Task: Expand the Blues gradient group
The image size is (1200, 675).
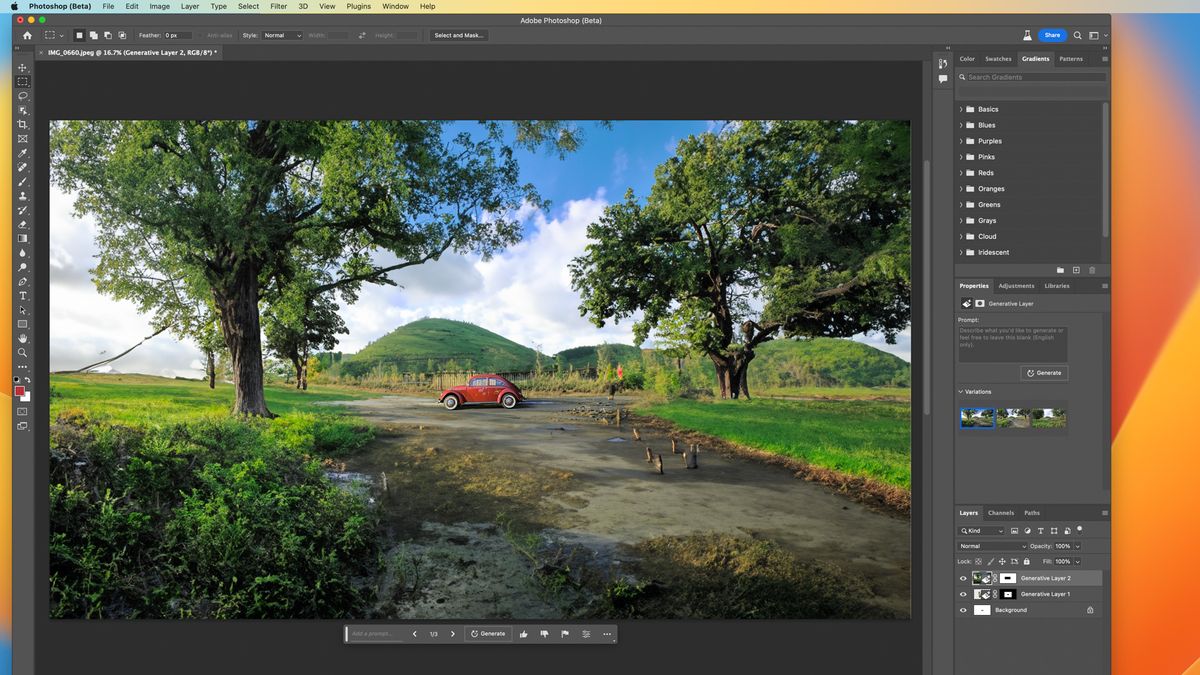Action: click(961, 124)
